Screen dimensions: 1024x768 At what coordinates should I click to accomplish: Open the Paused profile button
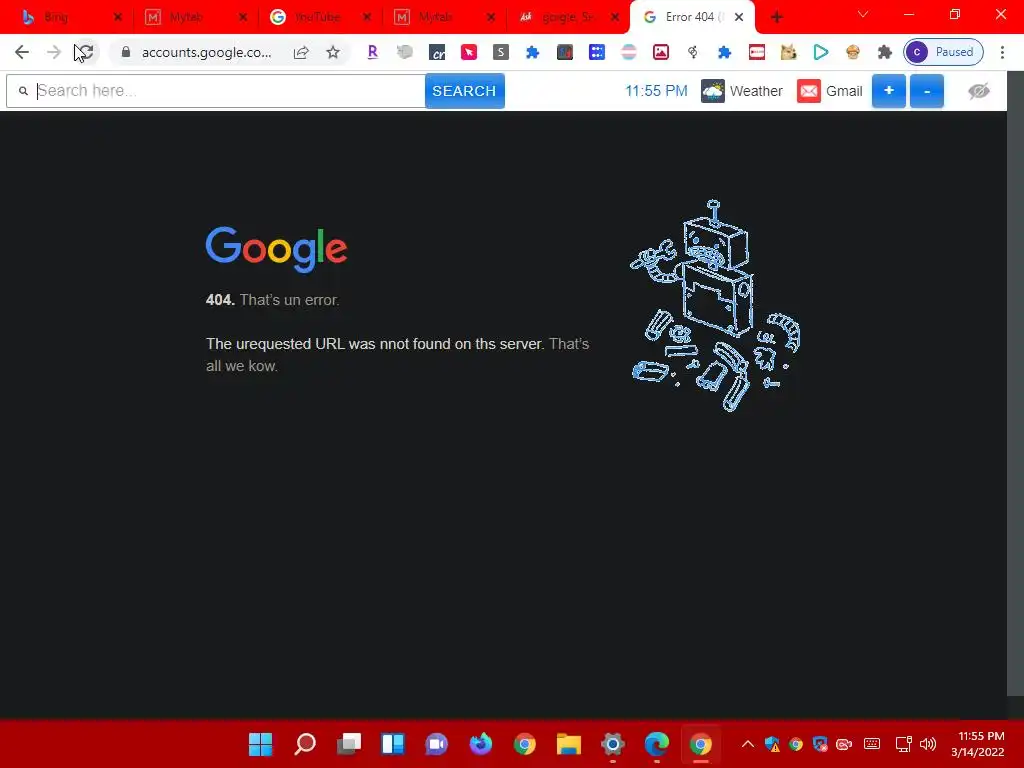944,52
